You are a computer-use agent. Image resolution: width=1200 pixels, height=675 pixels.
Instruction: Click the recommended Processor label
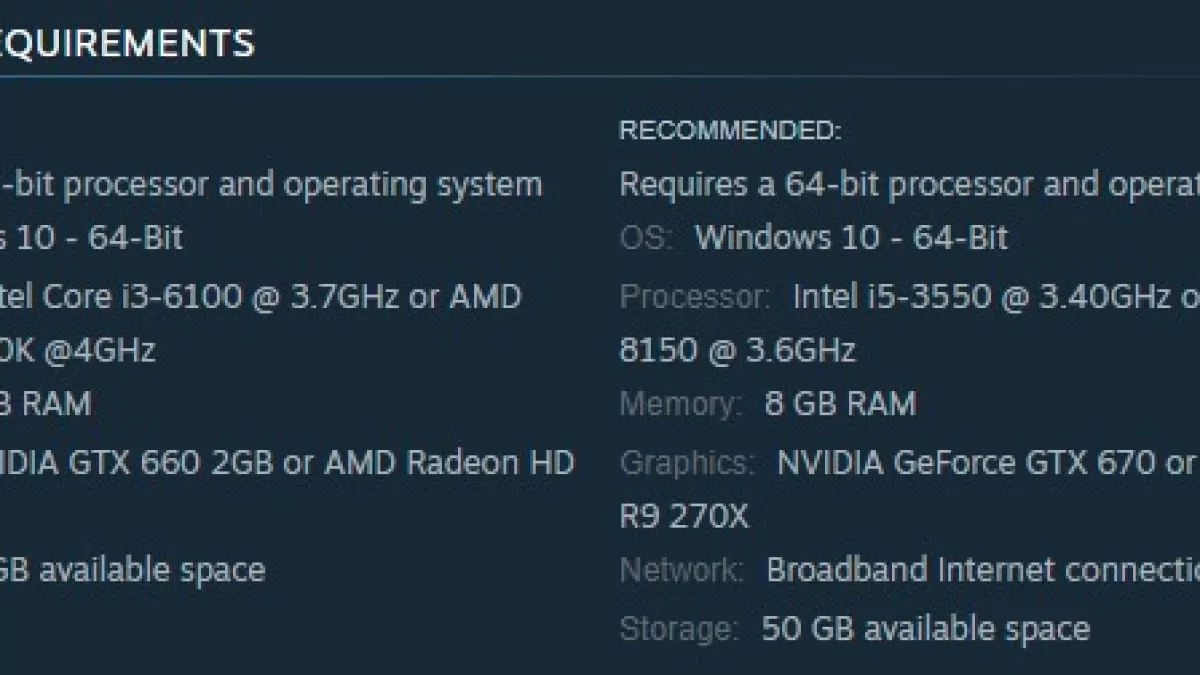(x=695, y=297)
